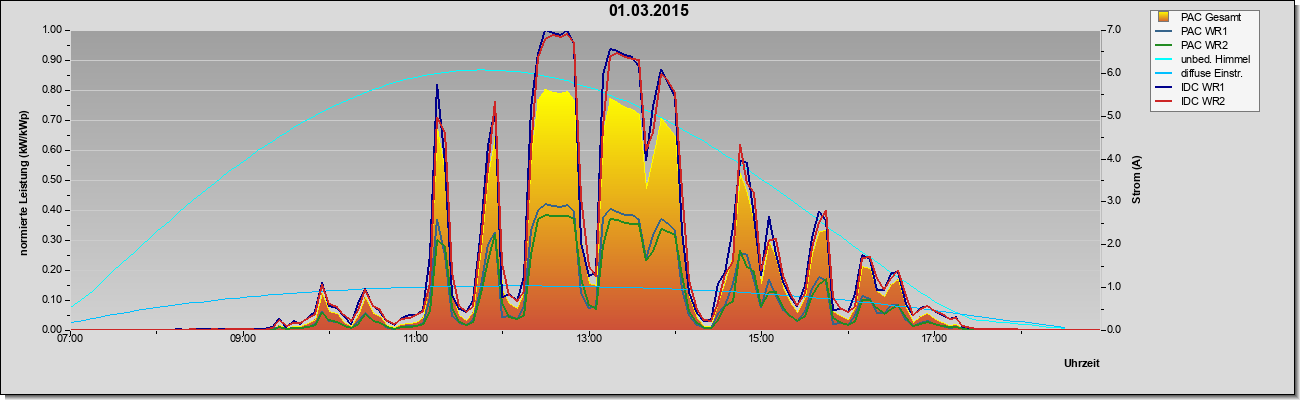Click the chart title 01.03.2015
The height and width of the screenshot is (400, 1300).
(649, 11)
